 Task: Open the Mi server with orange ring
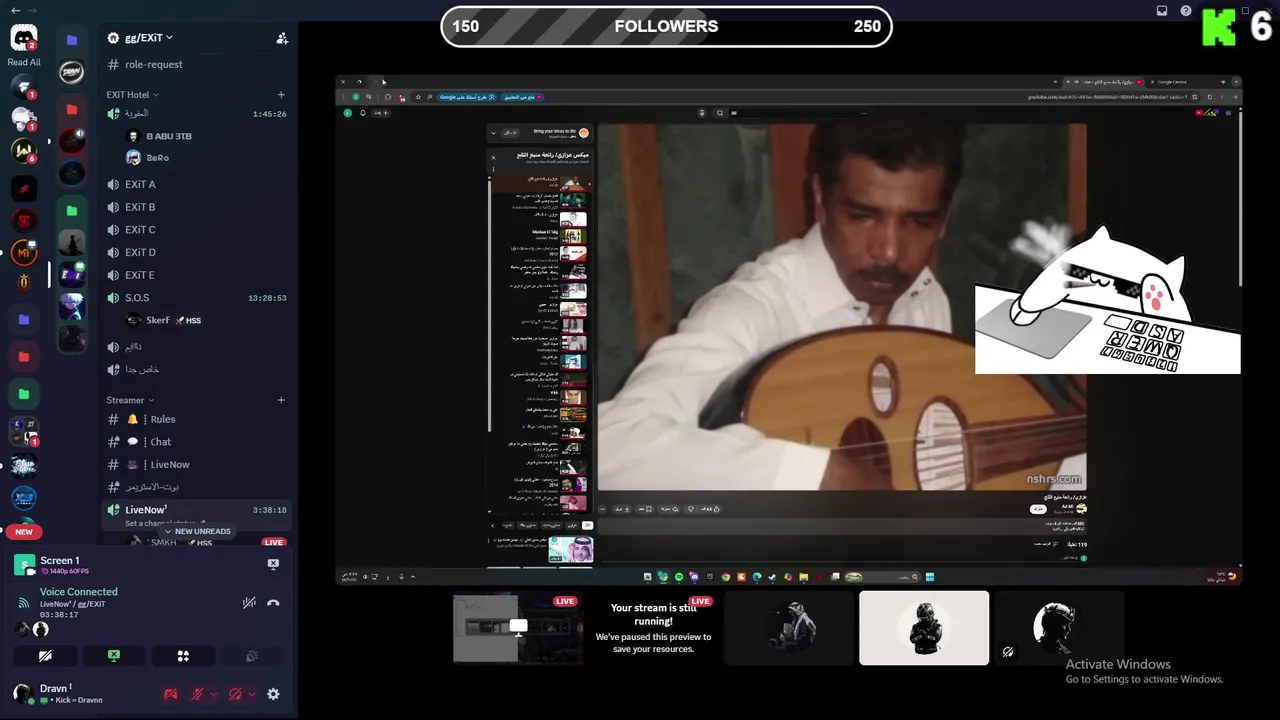click(24, 253)
